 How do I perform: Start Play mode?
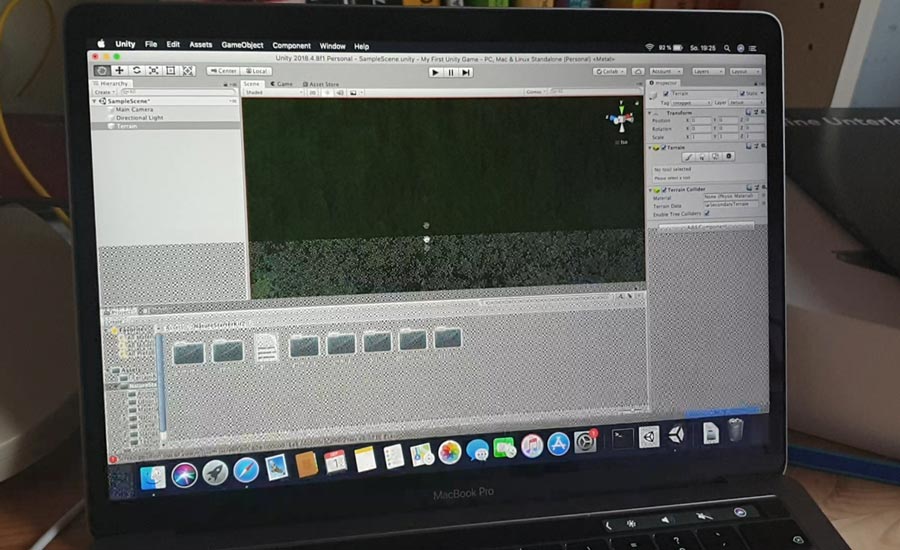435,72
